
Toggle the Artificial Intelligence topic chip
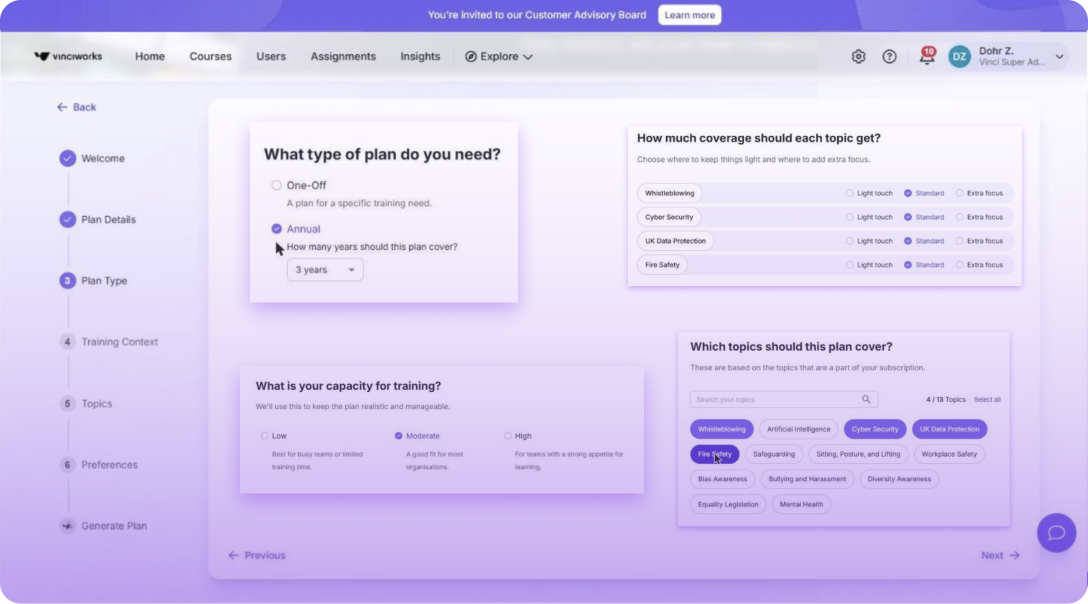[x=799, y=429]
